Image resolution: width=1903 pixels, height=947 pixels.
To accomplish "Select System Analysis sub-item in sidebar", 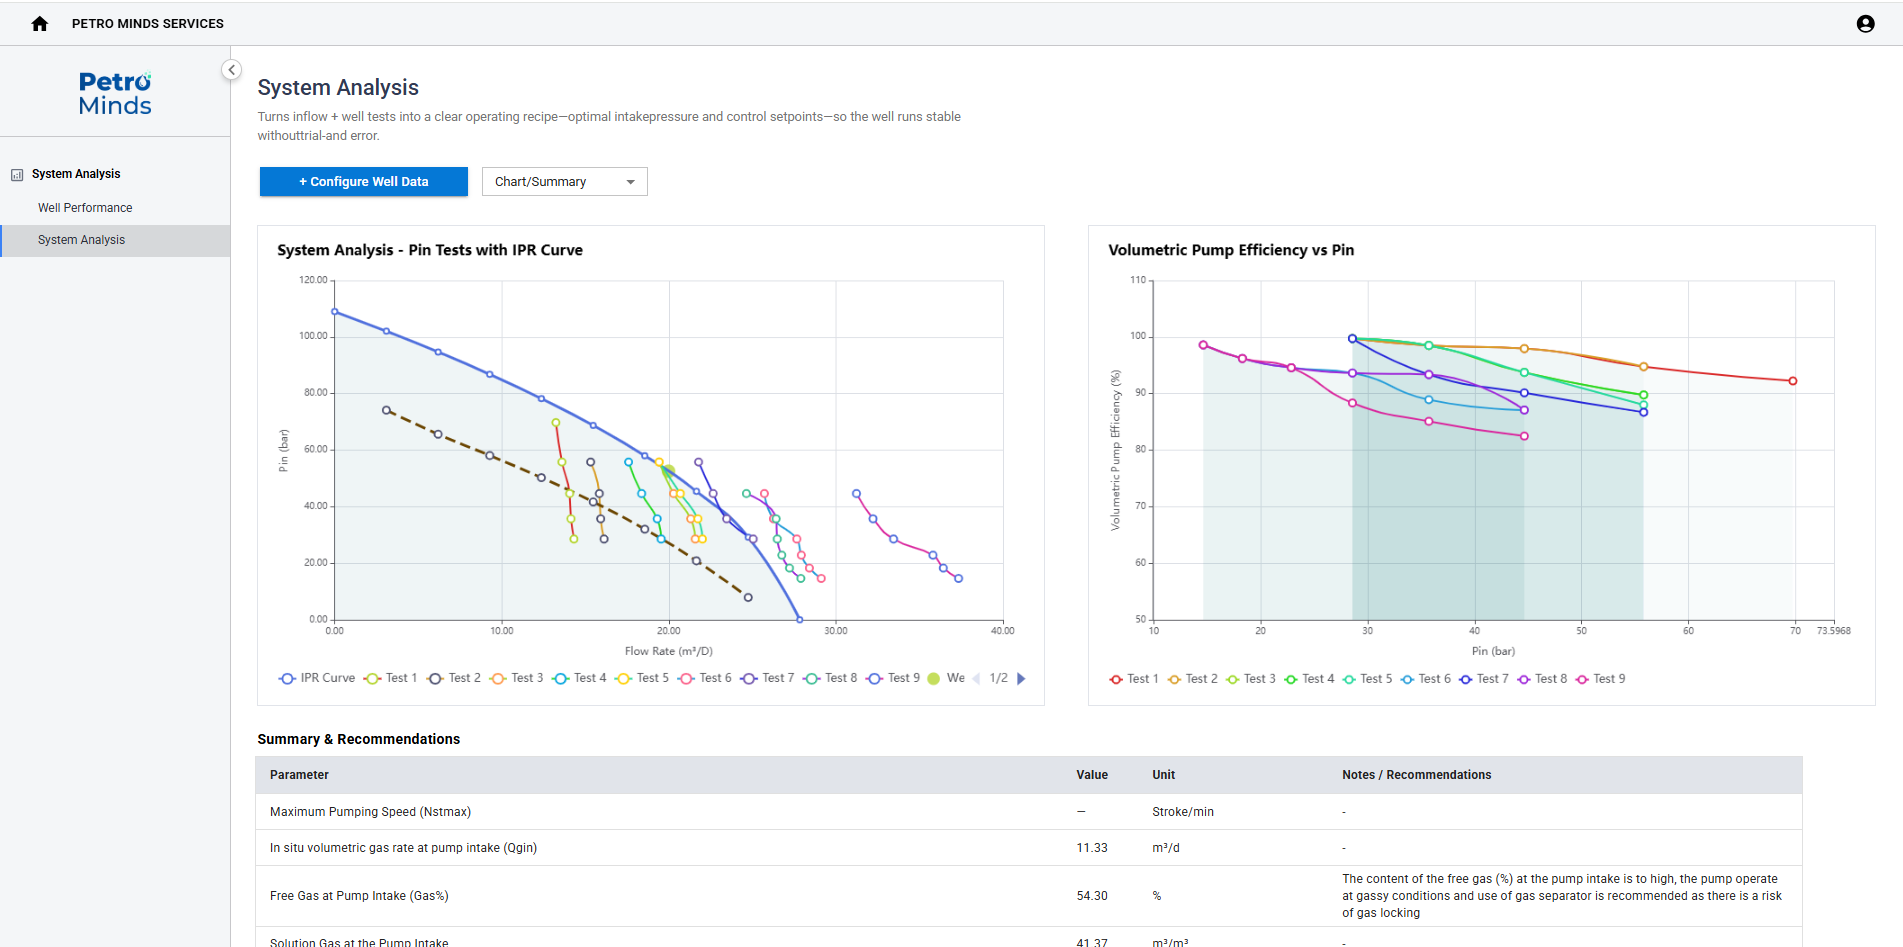I will point(82,240).
